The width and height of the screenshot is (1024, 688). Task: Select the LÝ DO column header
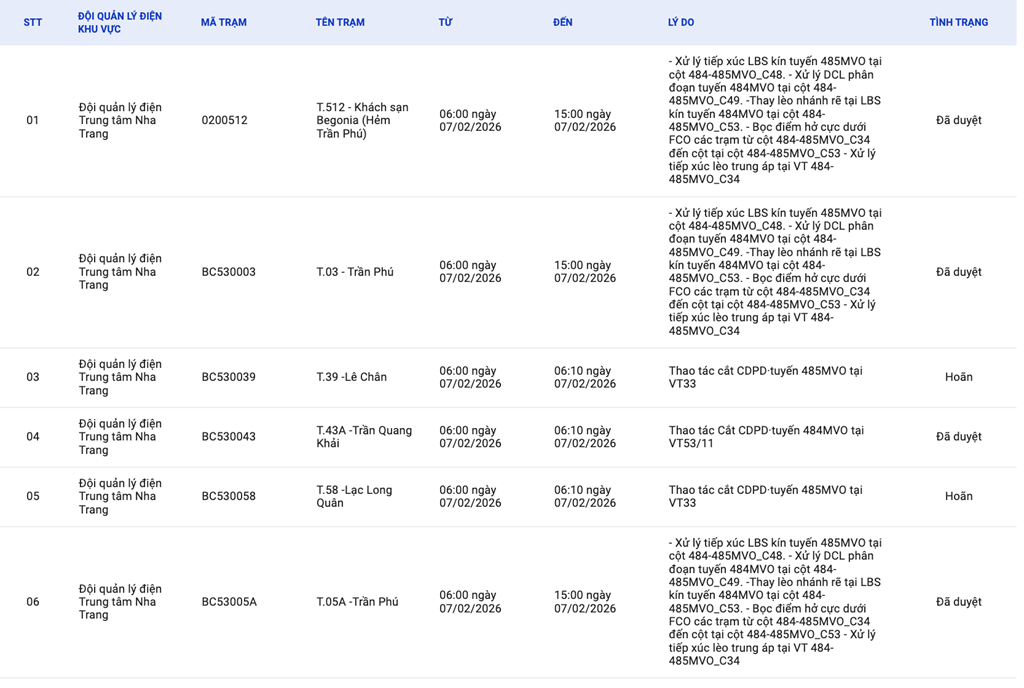pyautogui.click(x=681, y=22)
